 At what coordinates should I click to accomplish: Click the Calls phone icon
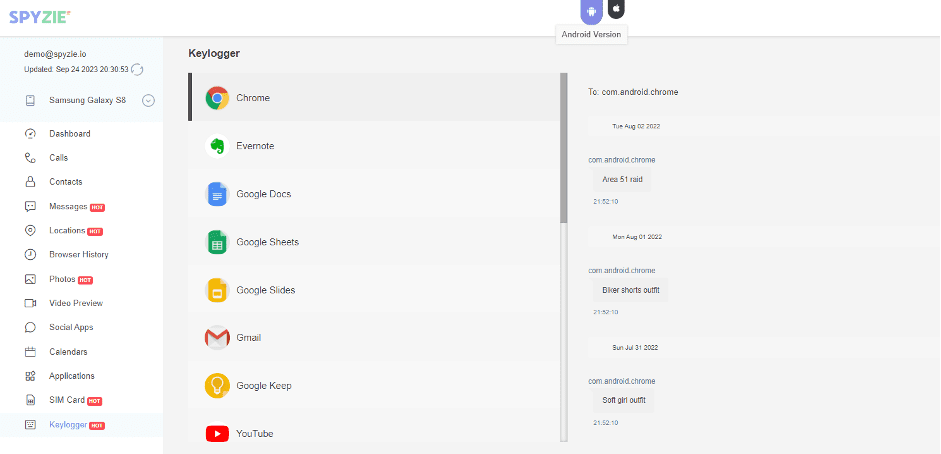point(30,158)
